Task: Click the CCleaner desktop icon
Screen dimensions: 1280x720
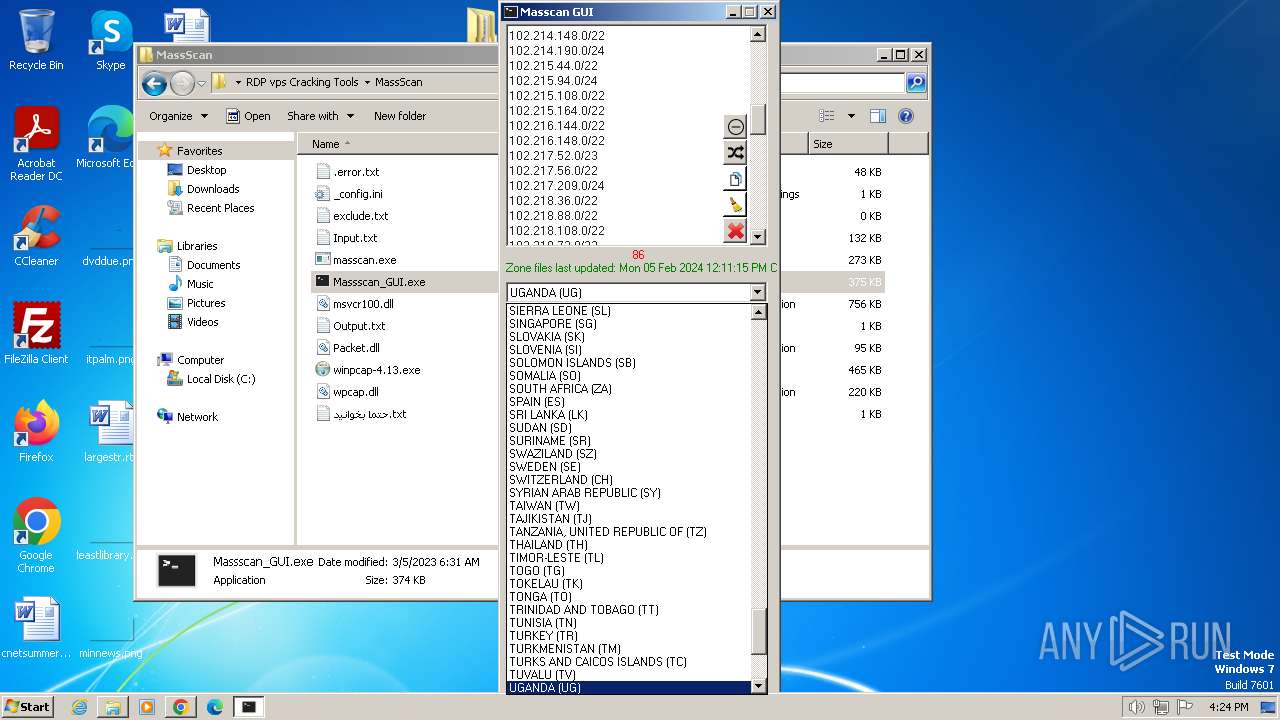Action: pyautogui.click(x=36, y=236)
